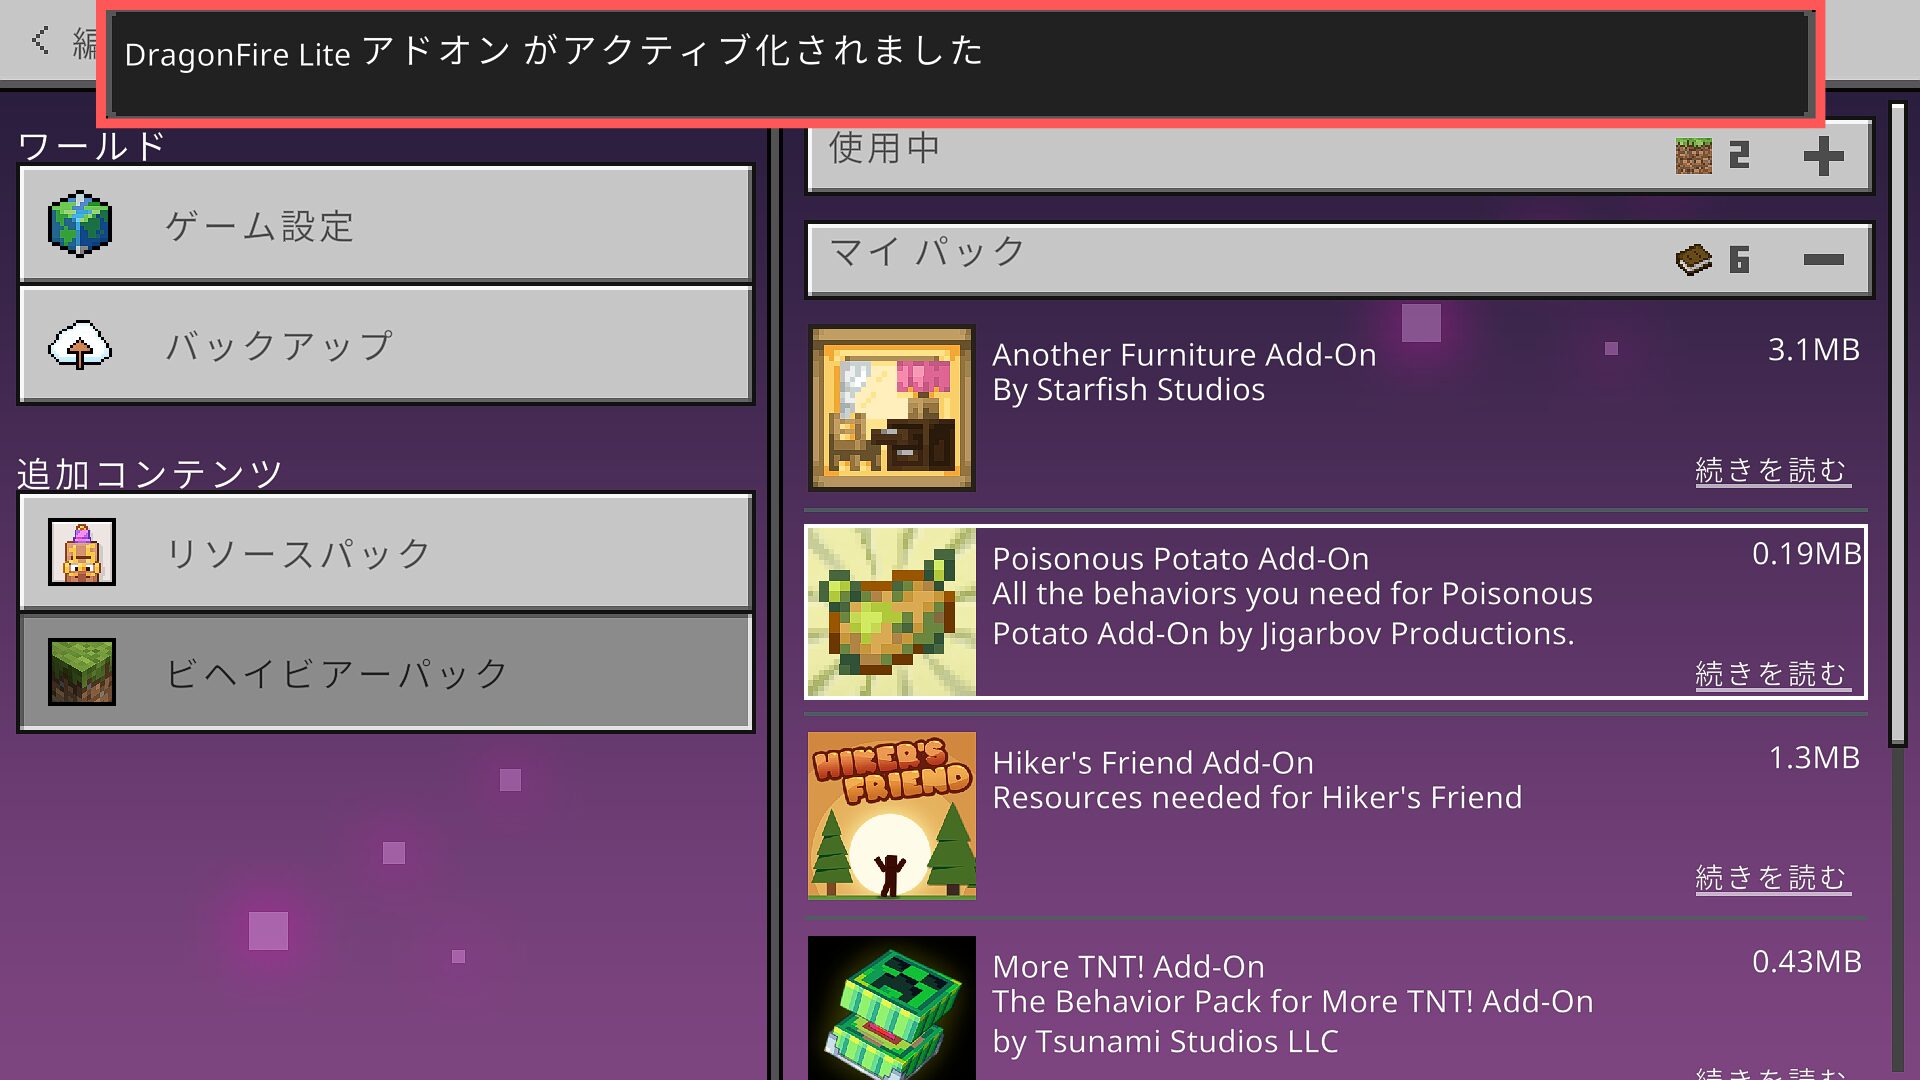The image size is (1920, 1080).
Task: Click the pack list vertical scrollbar
Action: (1897, 425)
